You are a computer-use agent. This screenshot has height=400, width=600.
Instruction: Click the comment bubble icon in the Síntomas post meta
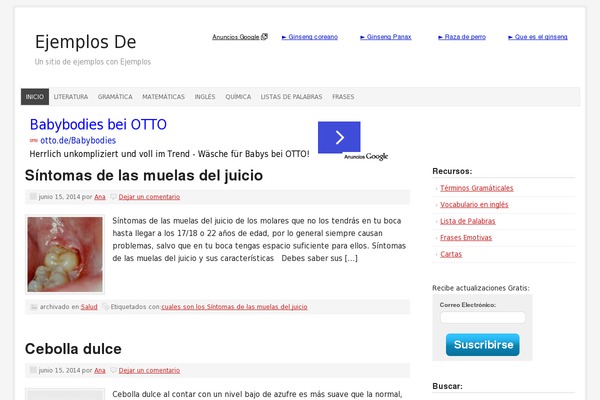click(113, 197)
